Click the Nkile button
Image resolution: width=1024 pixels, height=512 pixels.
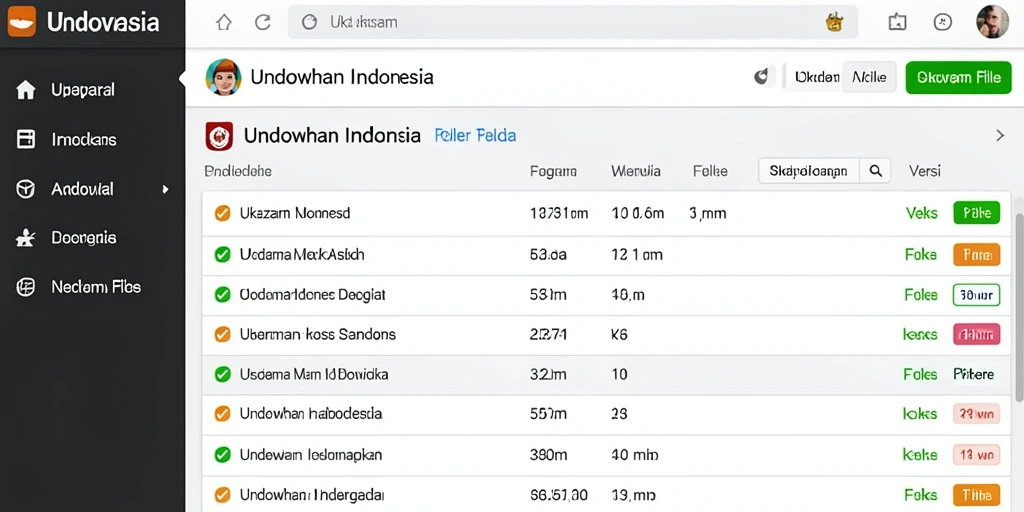tap(869, 77)
